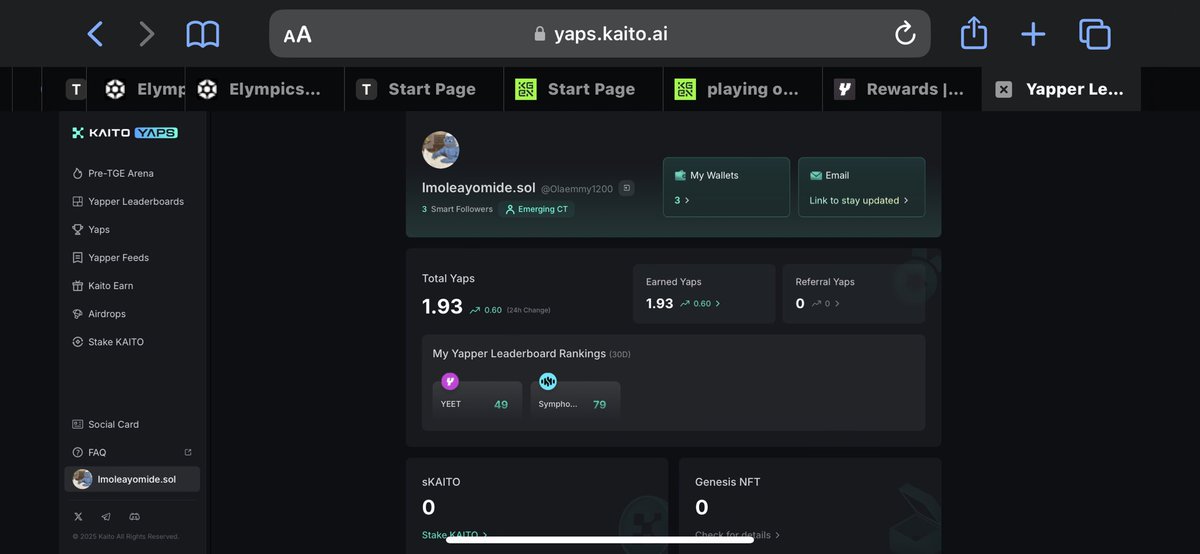Close the Yapper Le... tab with X
The width and height of the screenshot is (1200, 554).
[1004, 89]
